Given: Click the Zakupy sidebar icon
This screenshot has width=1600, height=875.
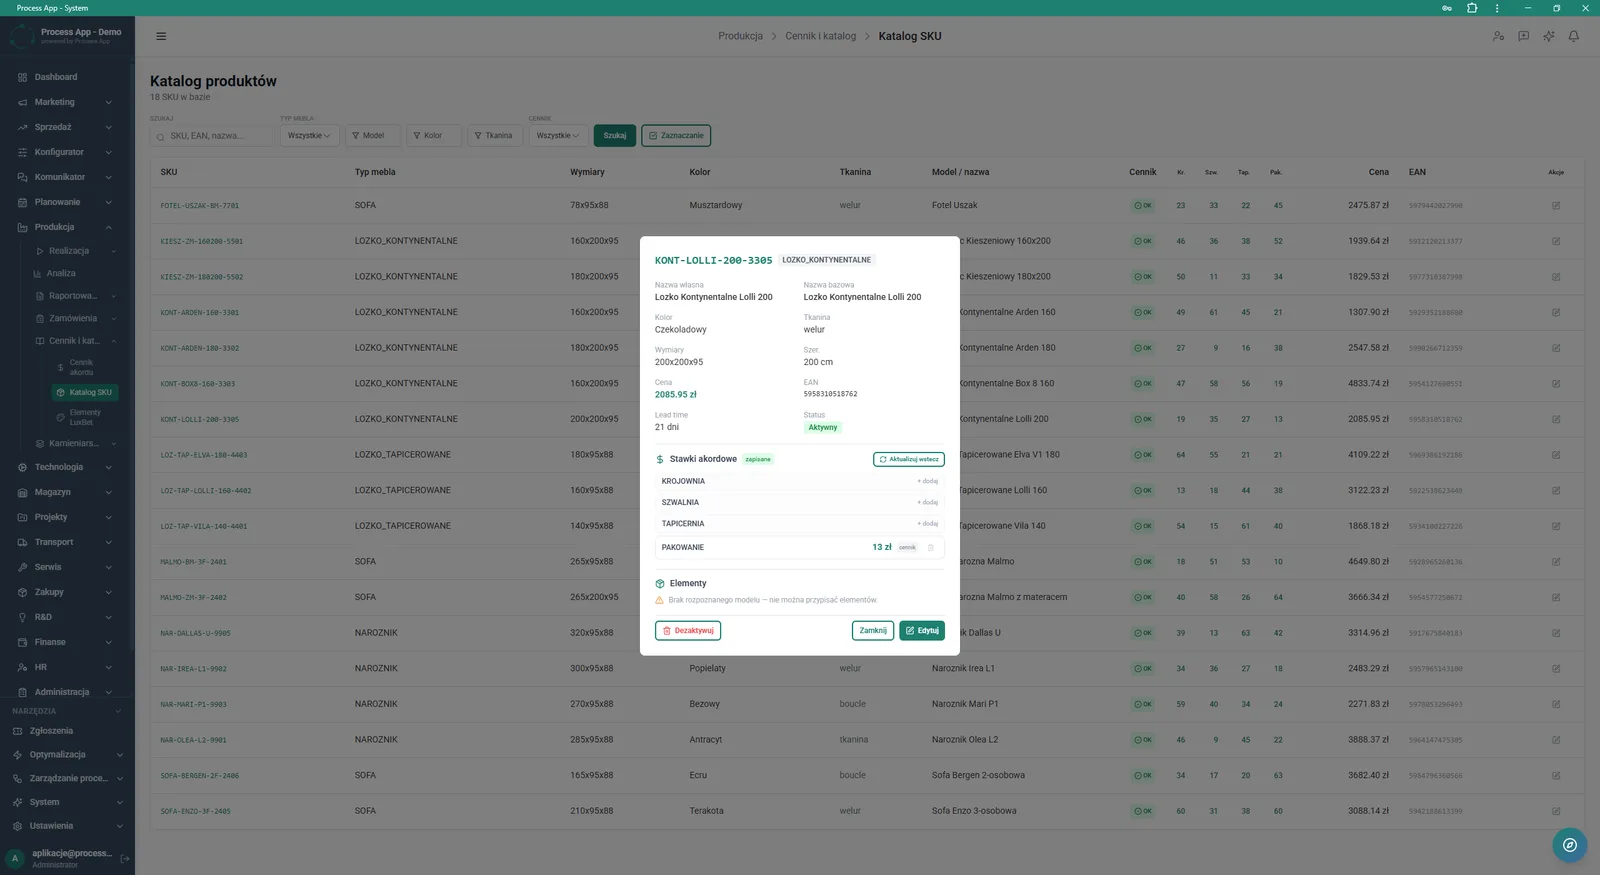Looking at the screenshot, I should click(22, 592).
